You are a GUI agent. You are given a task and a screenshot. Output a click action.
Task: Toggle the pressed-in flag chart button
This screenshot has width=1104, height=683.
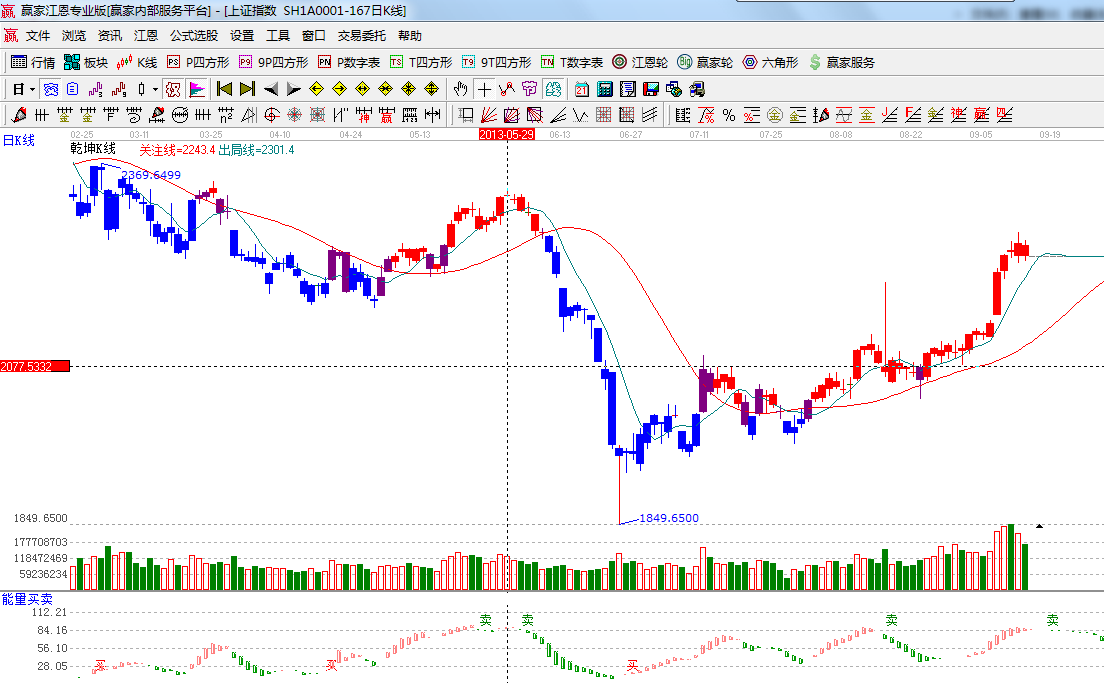click(196, 89)
